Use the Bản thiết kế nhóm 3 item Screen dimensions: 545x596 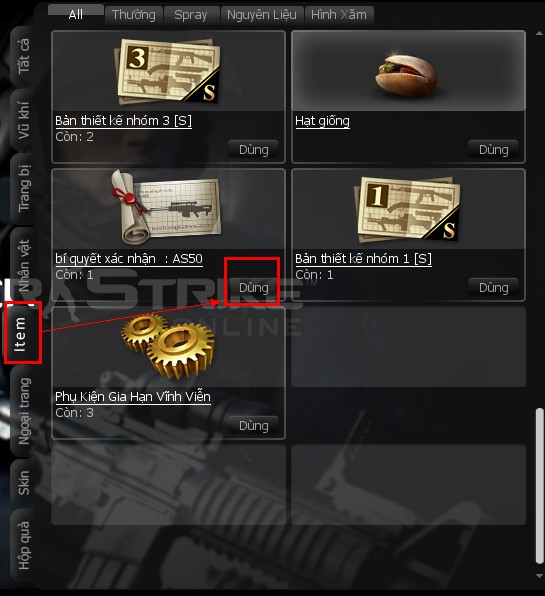[x=253, y=149]
